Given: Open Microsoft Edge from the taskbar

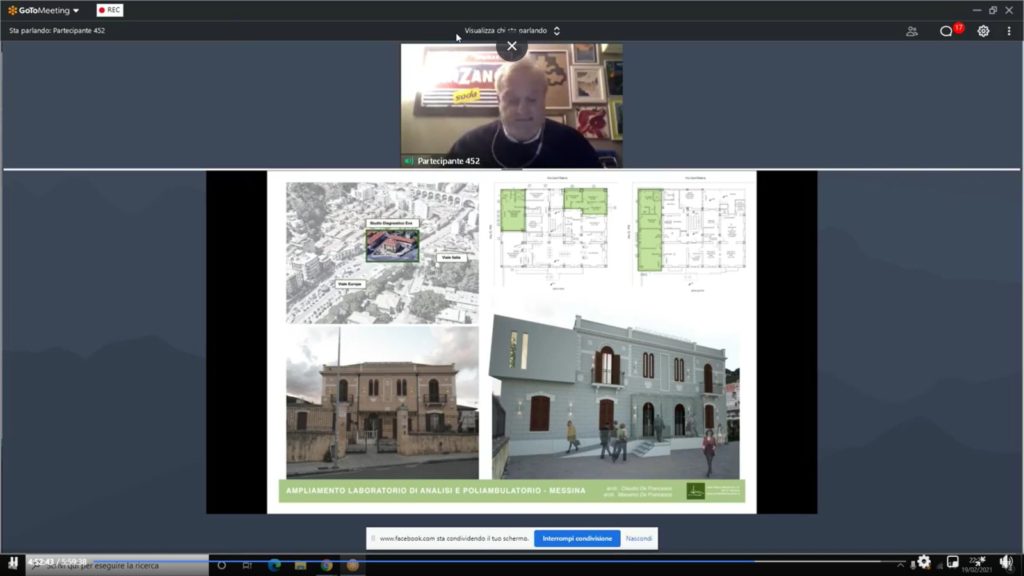Looking at the screenshot, I should [x=274, y=565].
